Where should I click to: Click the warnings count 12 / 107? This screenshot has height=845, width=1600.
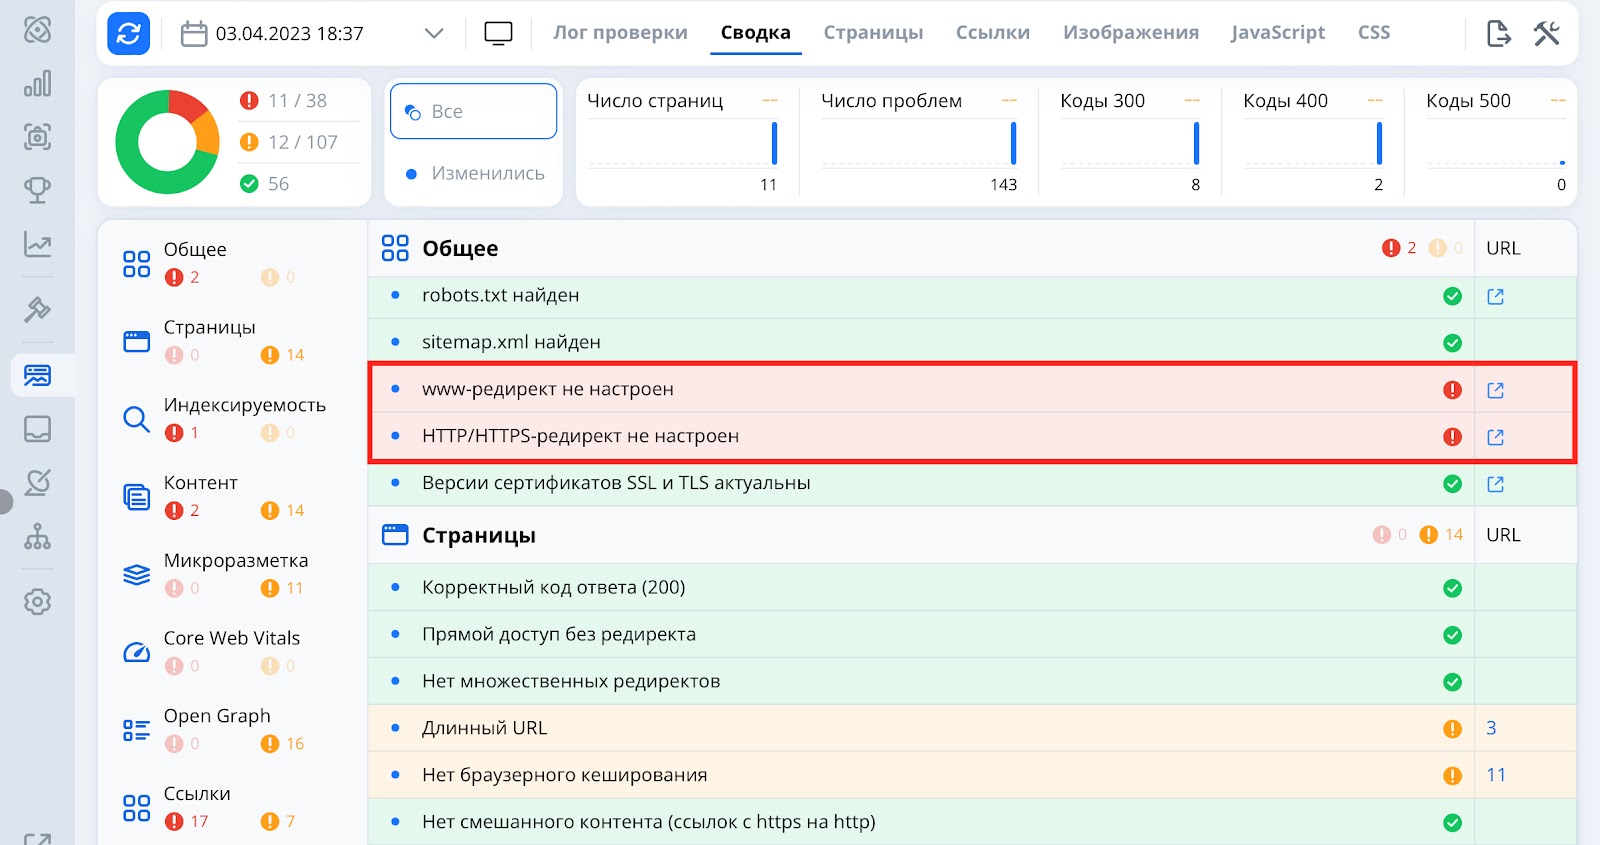click(x=289, y=142)
